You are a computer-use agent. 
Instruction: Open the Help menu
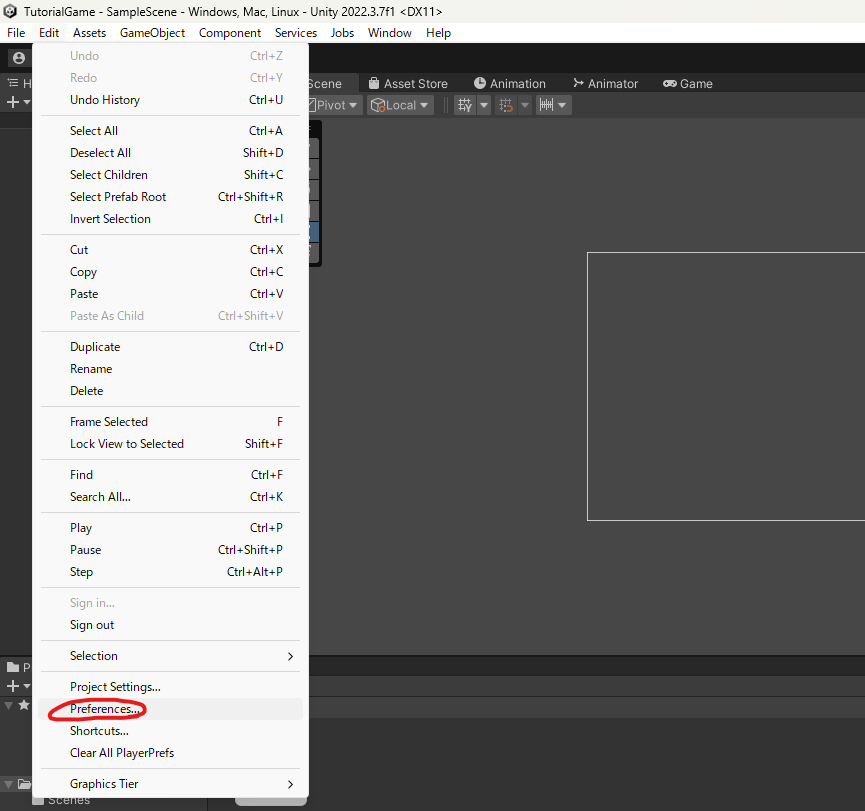click(438, 33)
